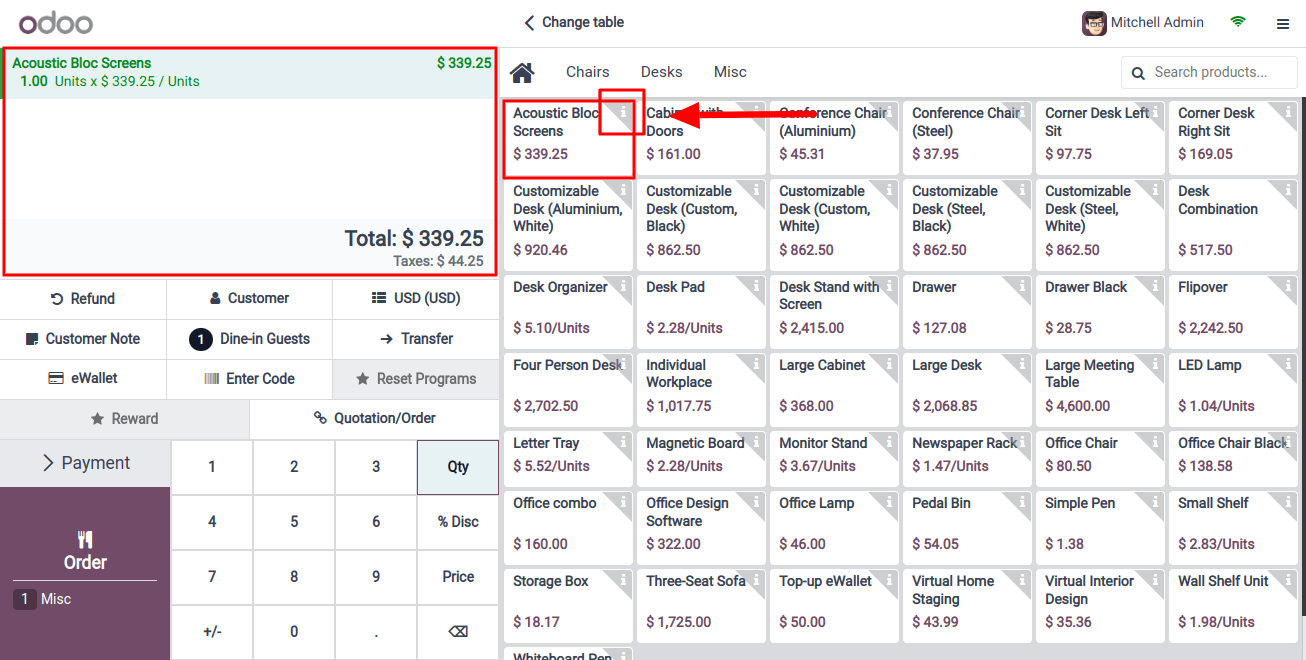Screen dimensions: 1306x660
Task: Click numpad key 0
Action: [x=294, y=632]
